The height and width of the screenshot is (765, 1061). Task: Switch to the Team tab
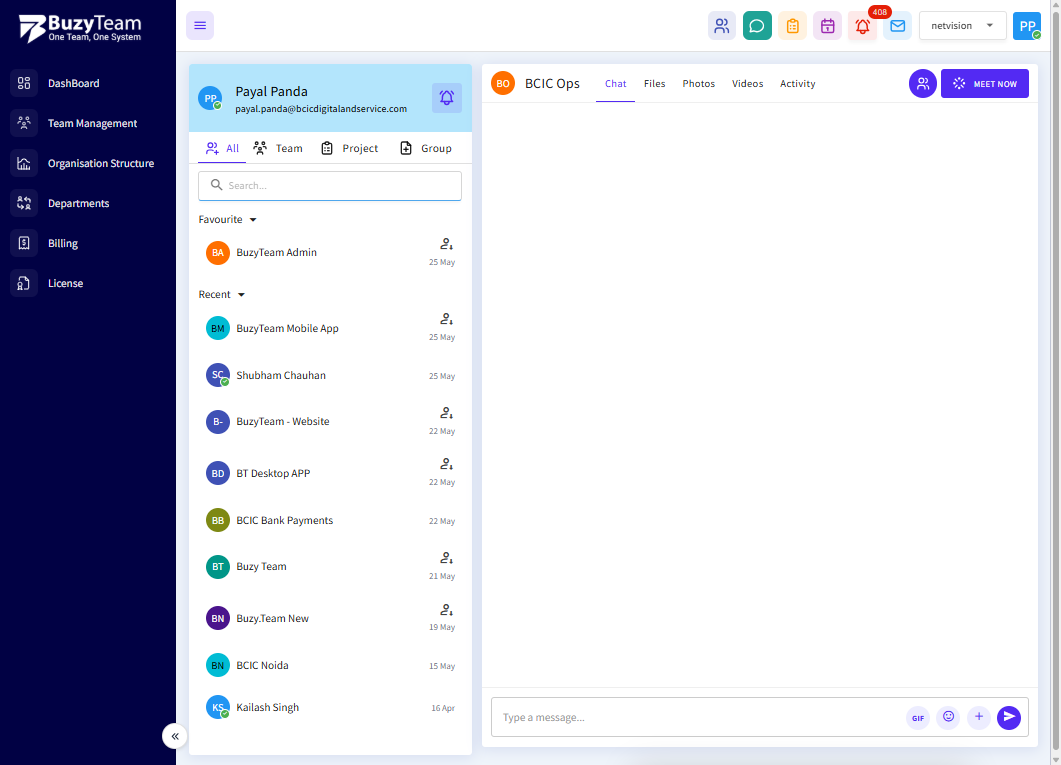tap(278, 149)
